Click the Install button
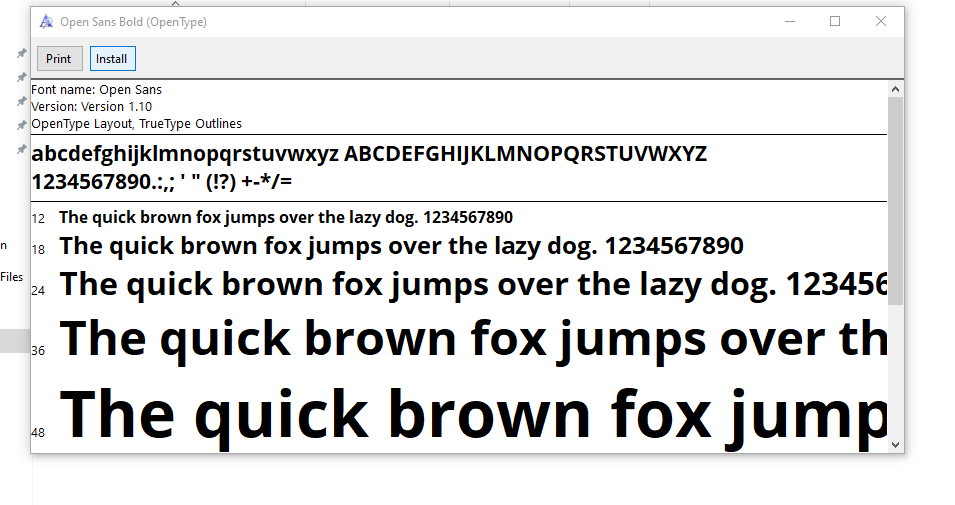The image size is (955, 505). [113, 58]
